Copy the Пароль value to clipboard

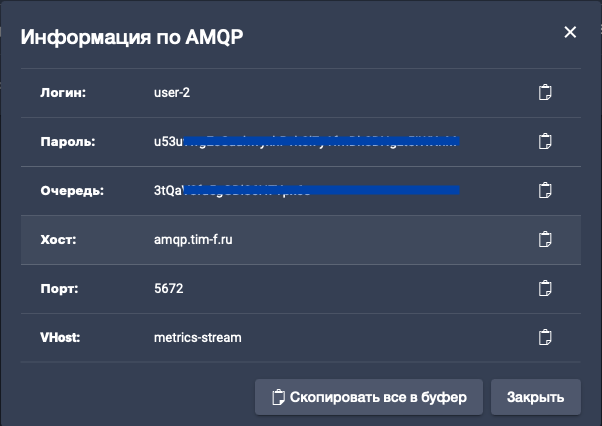pyautogui.click(x=545, y=142)
